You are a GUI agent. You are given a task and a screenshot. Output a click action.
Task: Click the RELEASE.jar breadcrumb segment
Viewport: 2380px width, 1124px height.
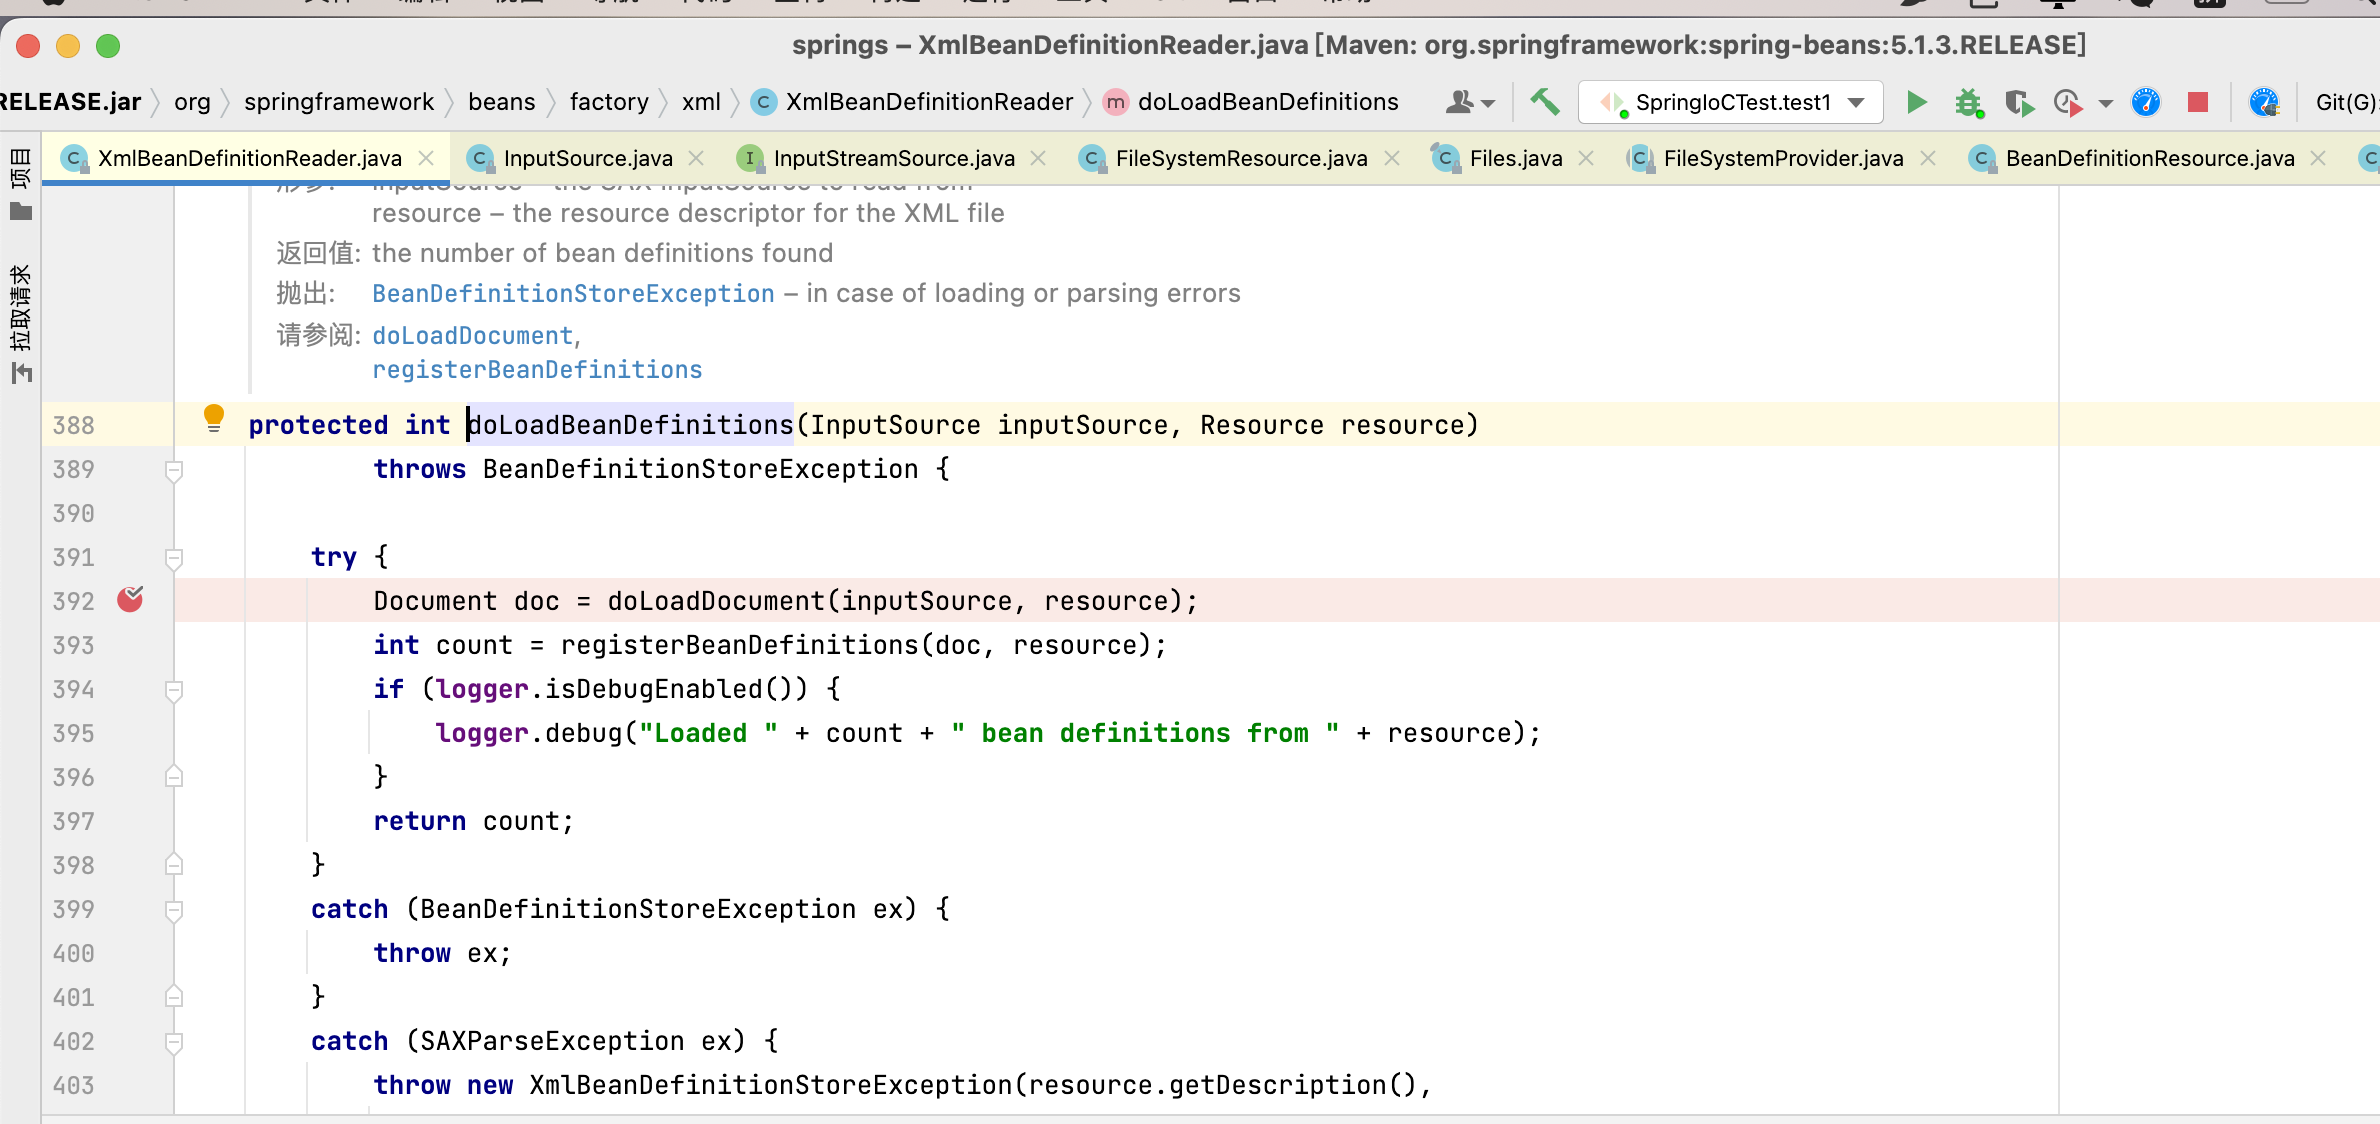point(71,102)
